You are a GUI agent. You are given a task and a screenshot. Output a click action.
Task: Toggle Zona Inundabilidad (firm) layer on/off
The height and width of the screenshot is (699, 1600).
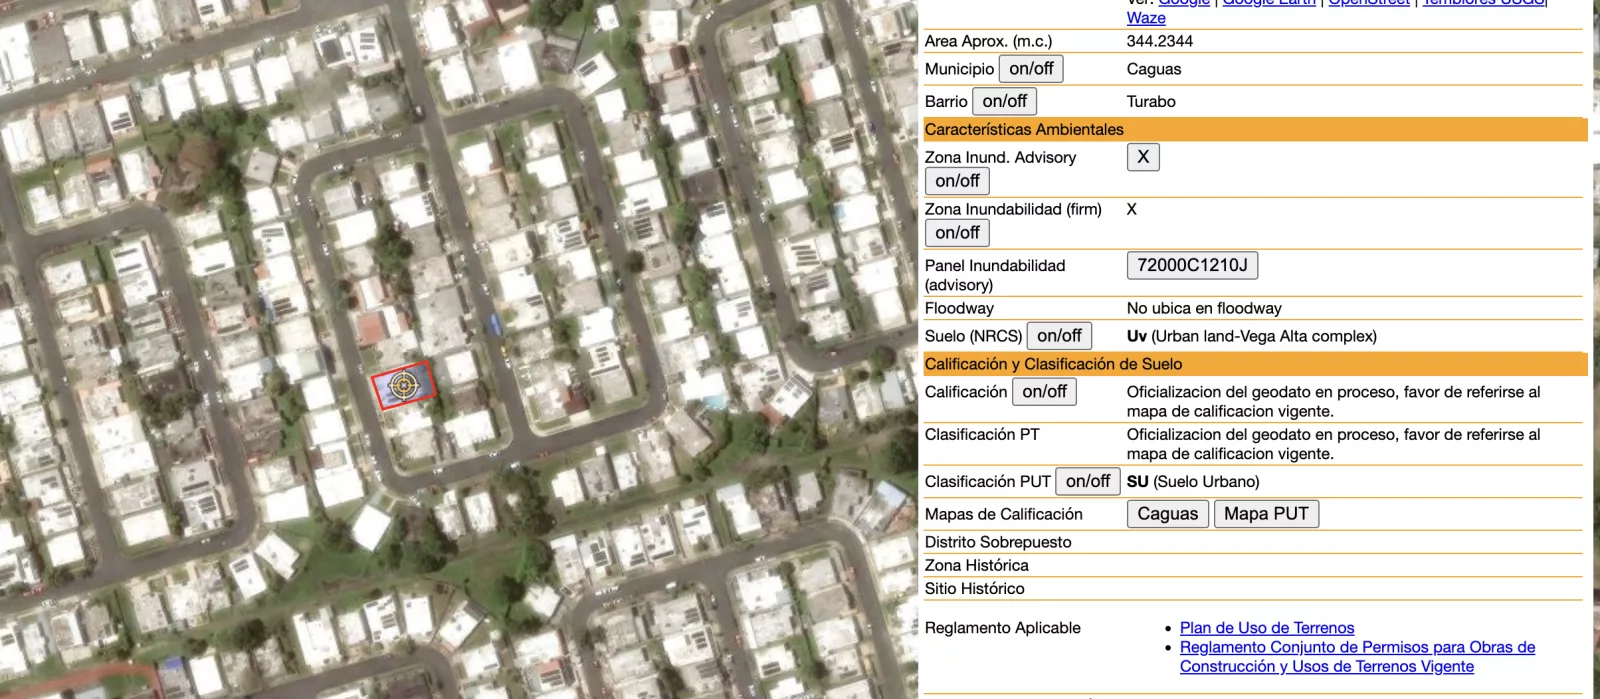coord(957,233)
